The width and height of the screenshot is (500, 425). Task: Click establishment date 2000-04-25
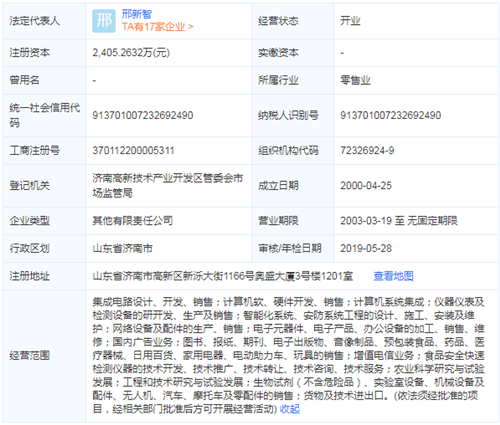[x=366, y=186]
